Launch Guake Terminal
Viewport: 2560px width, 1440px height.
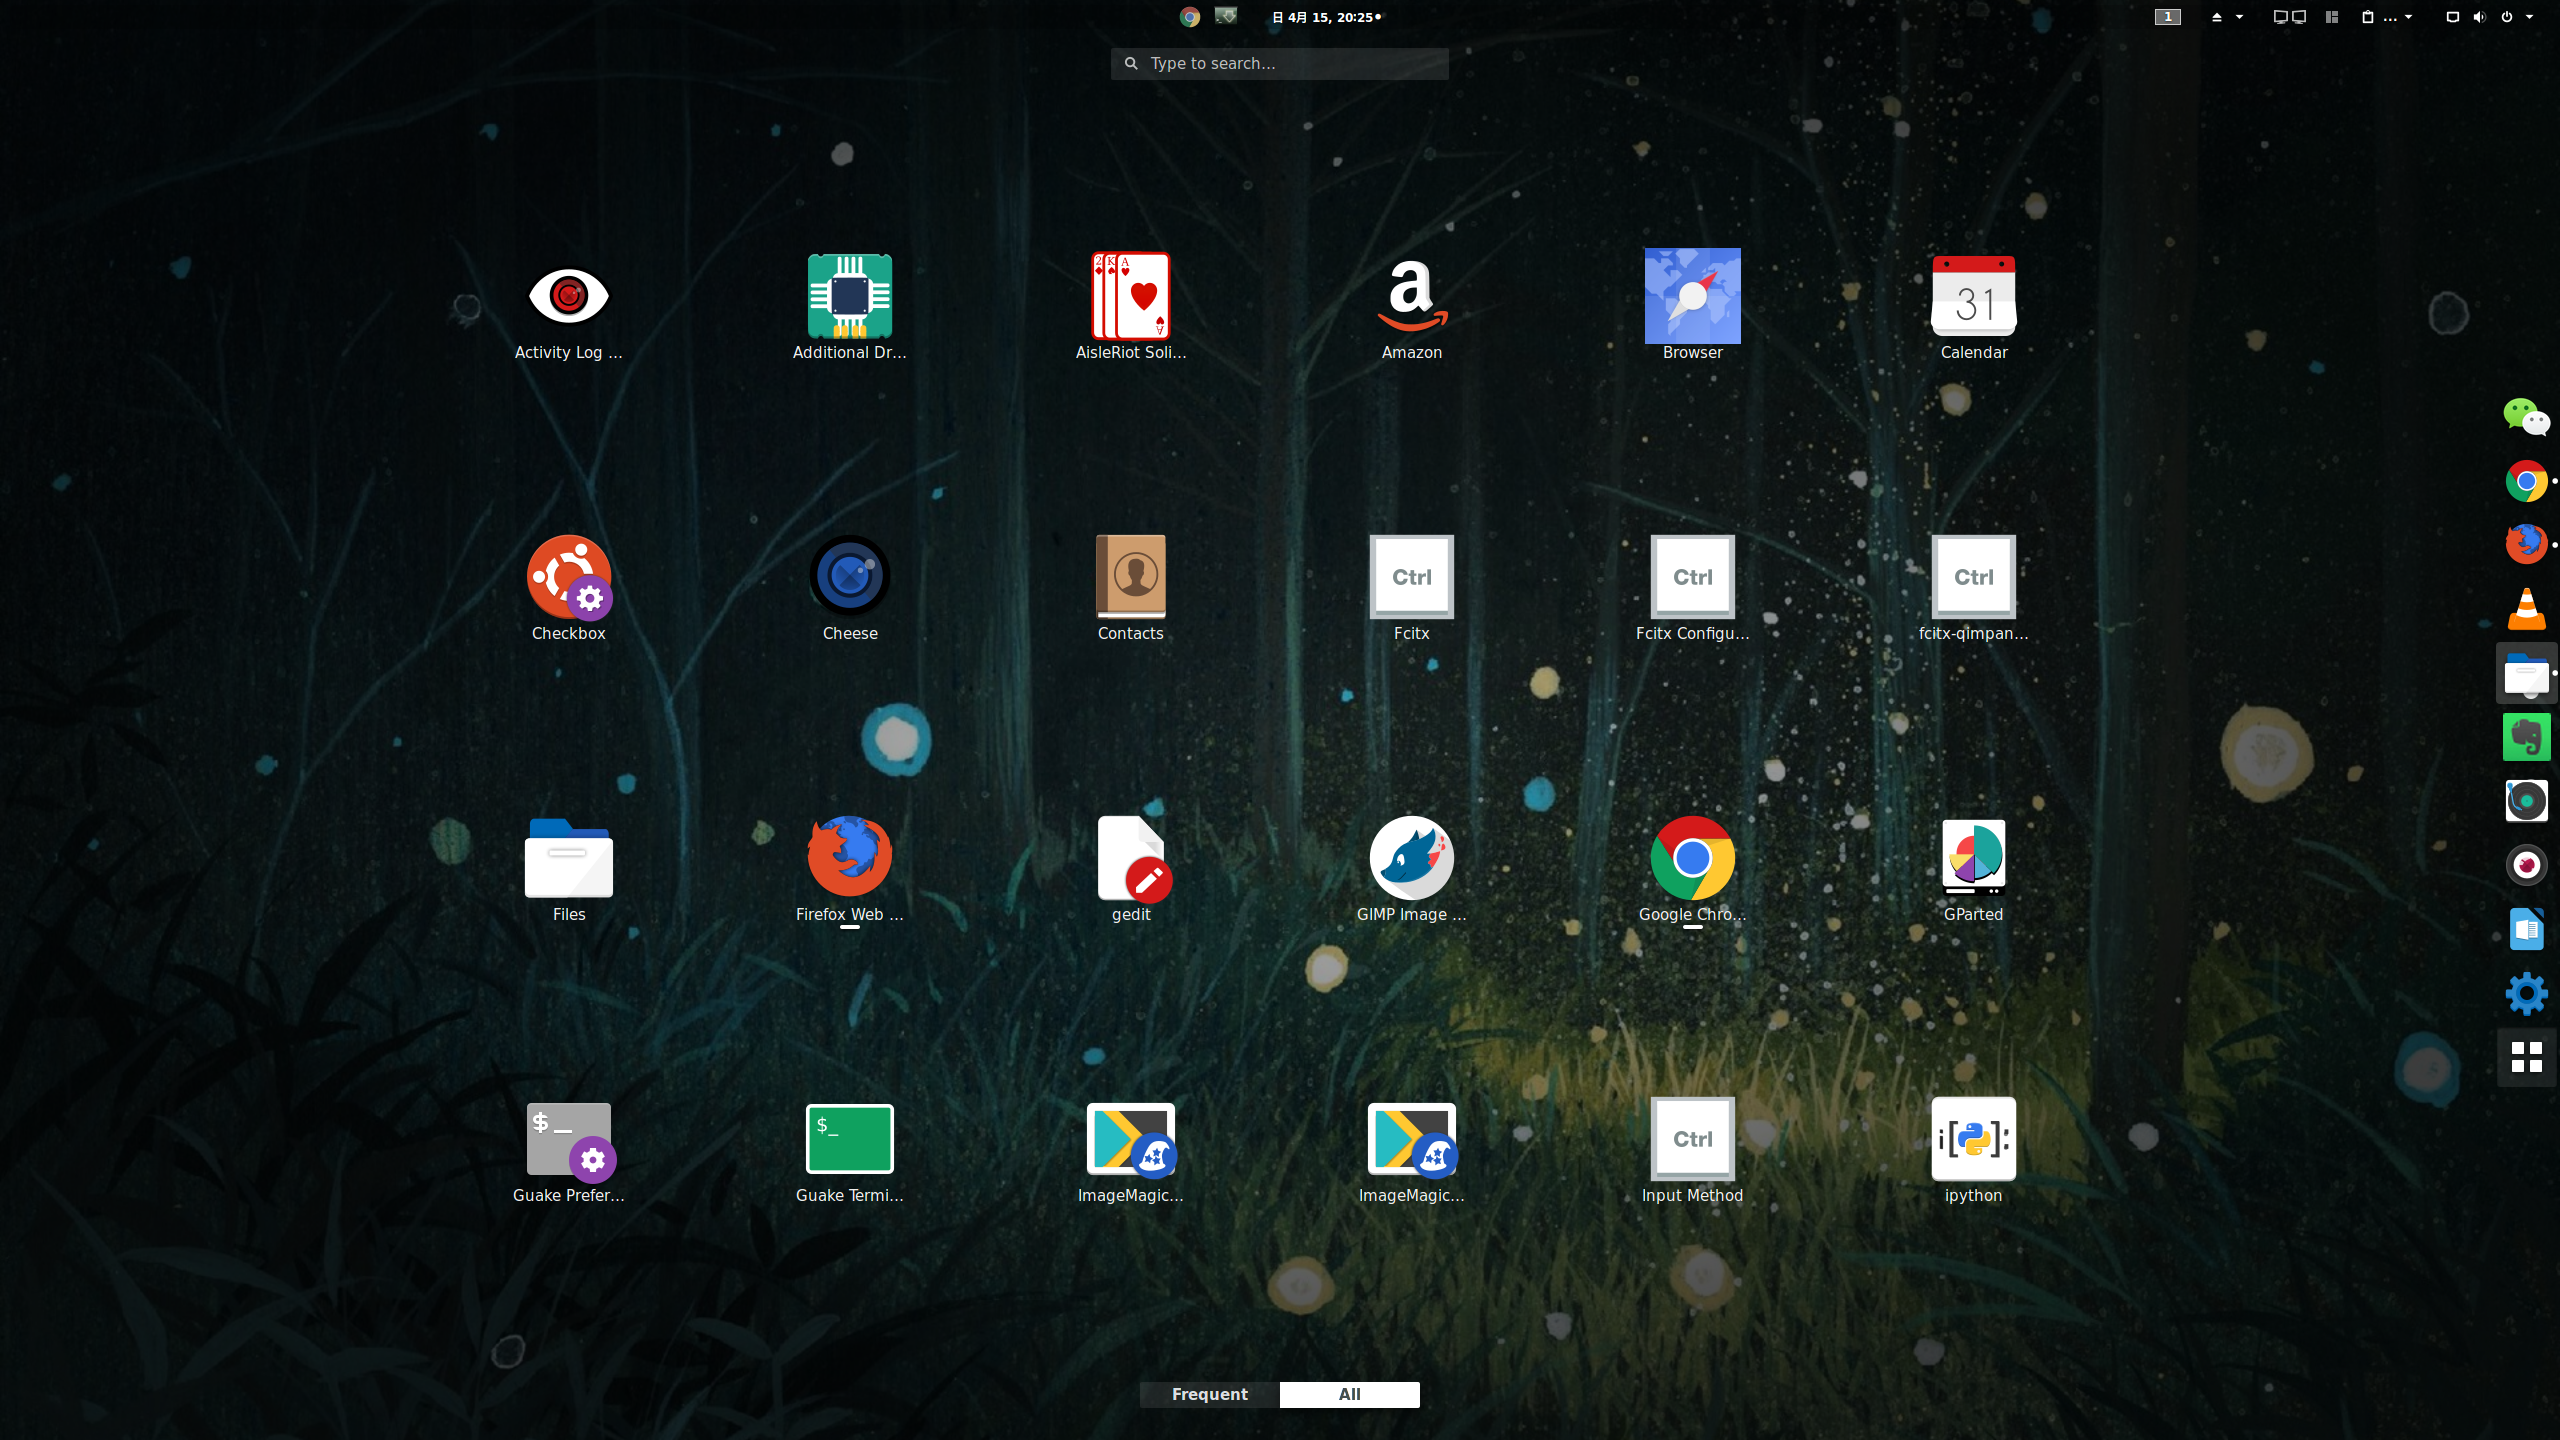[849, 1151]
